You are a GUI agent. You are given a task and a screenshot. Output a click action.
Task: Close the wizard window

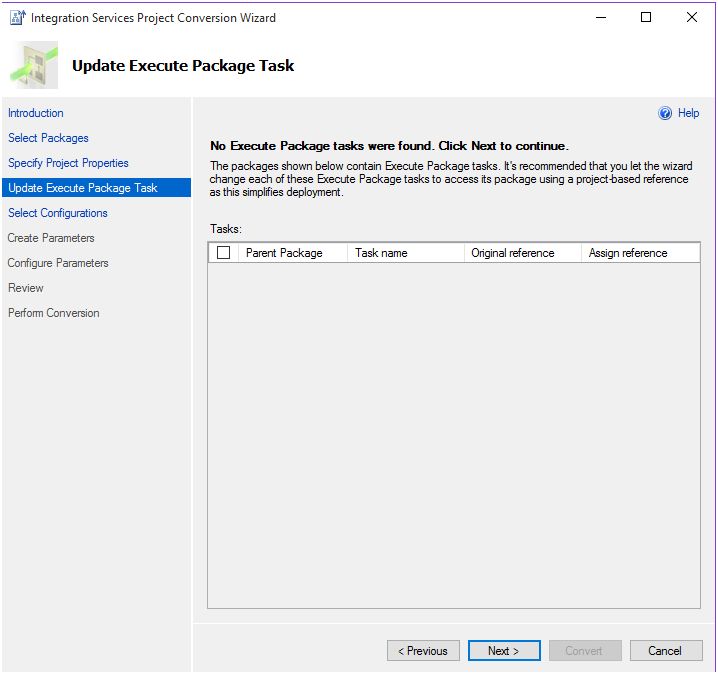(692, 17)
